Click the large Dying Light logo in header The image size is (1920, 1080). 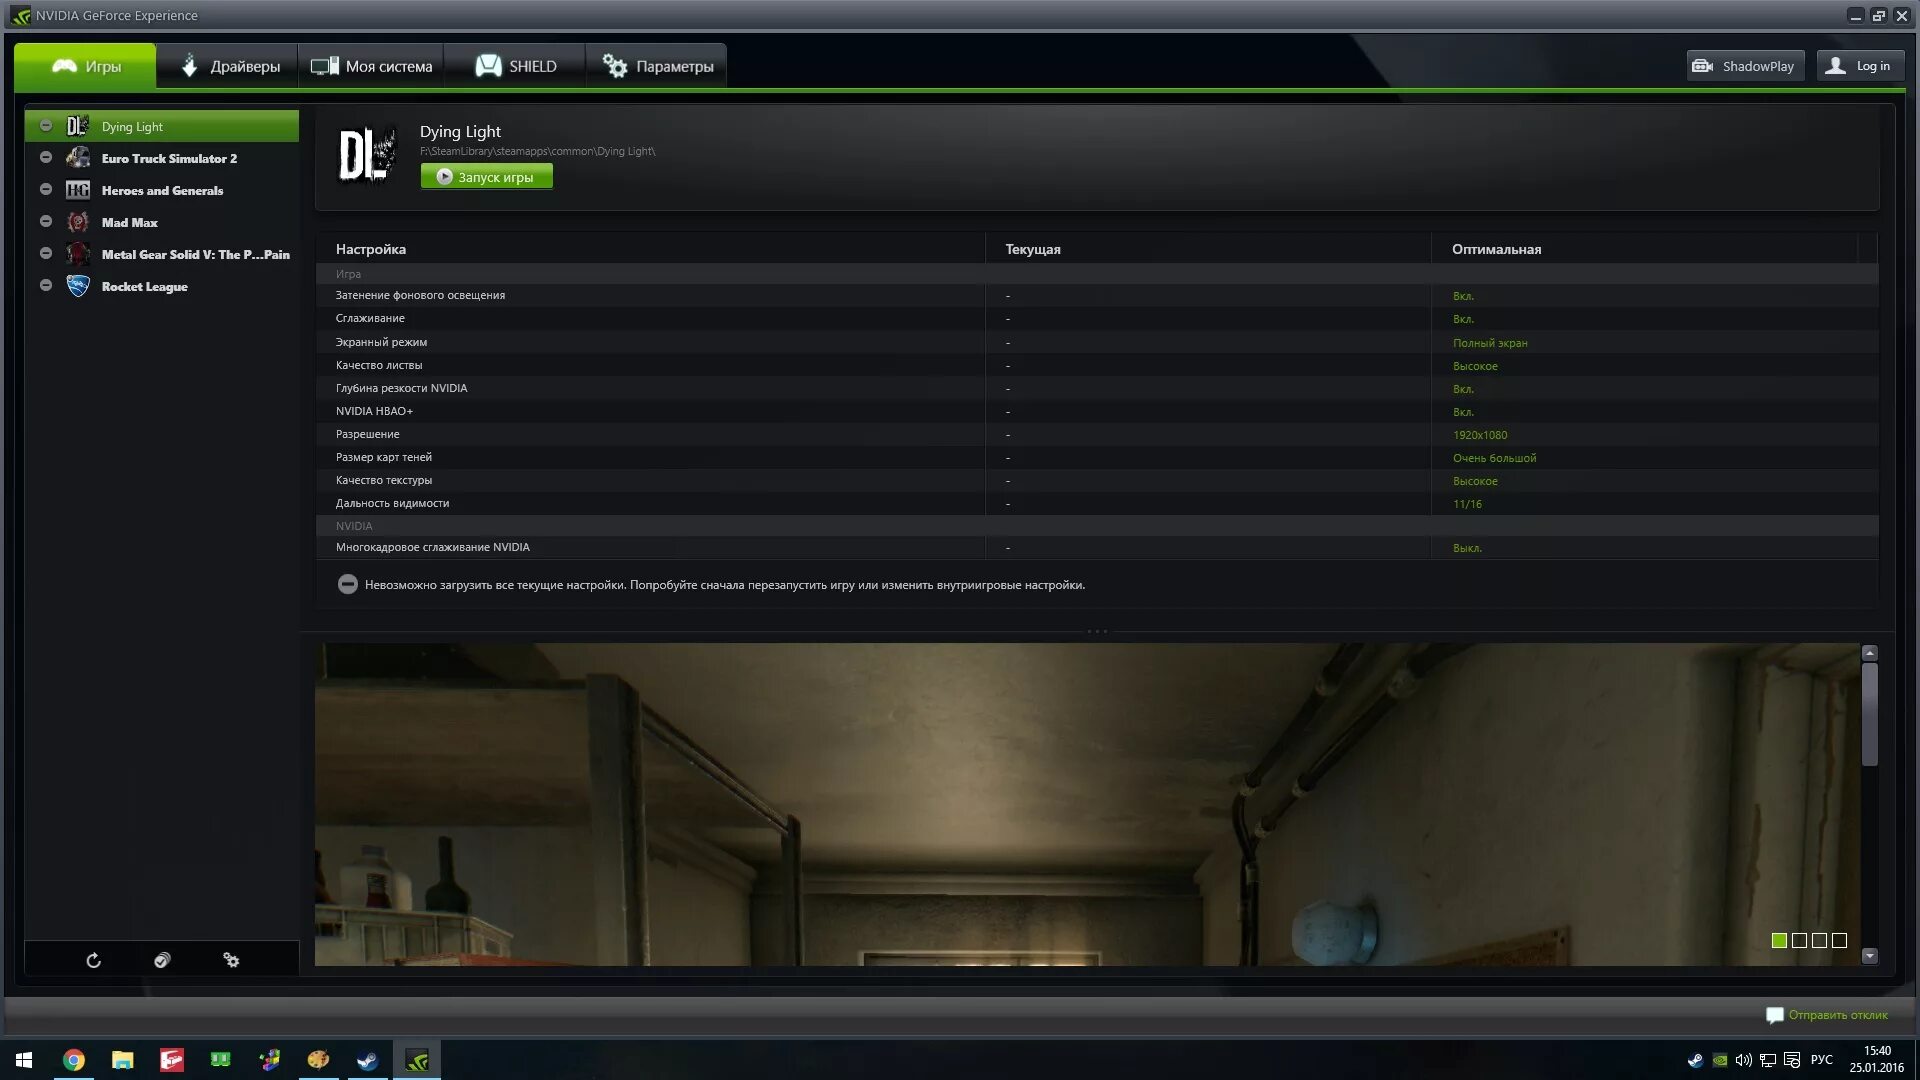coord(368,155)
